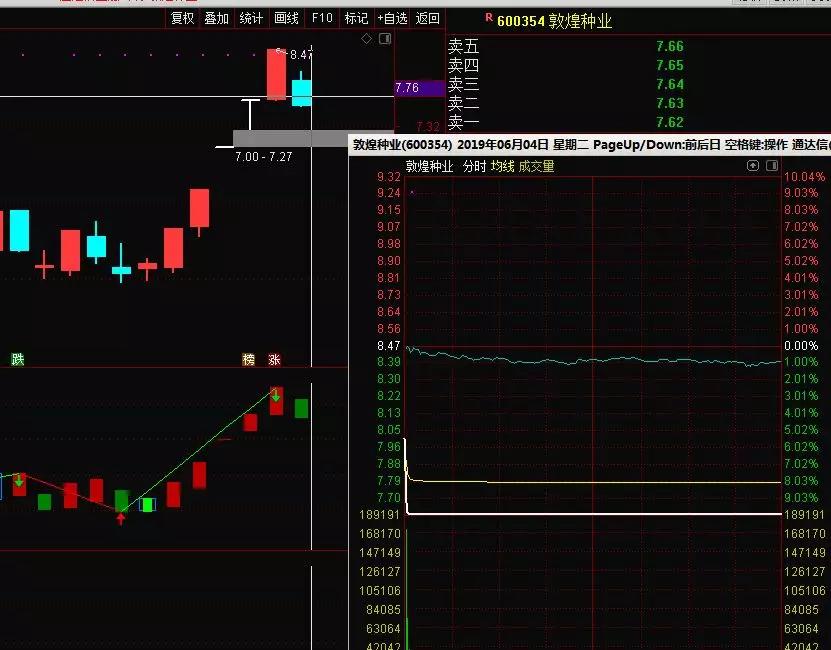Click the diamond icon above K-line chart
831x650 pixels.
366,39
